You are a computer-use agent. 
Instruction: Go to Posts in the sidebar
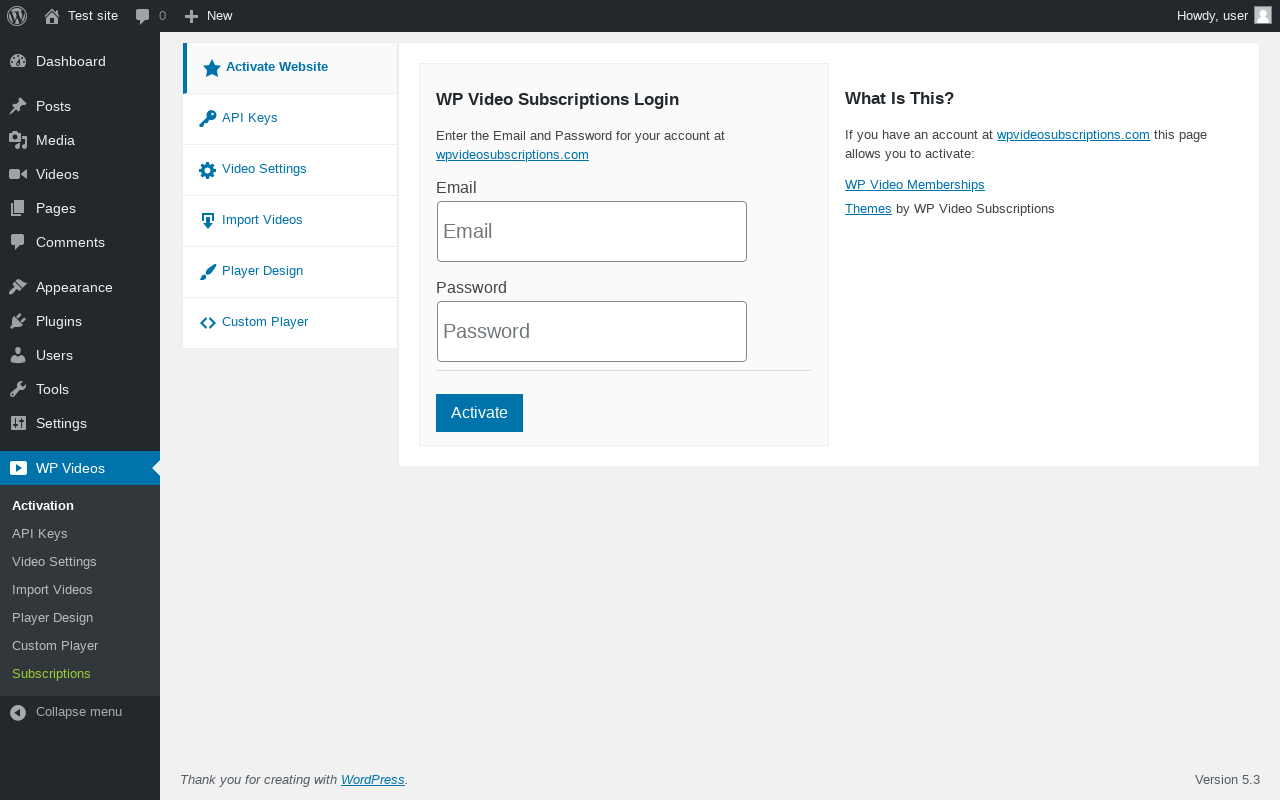coord(80,106)
